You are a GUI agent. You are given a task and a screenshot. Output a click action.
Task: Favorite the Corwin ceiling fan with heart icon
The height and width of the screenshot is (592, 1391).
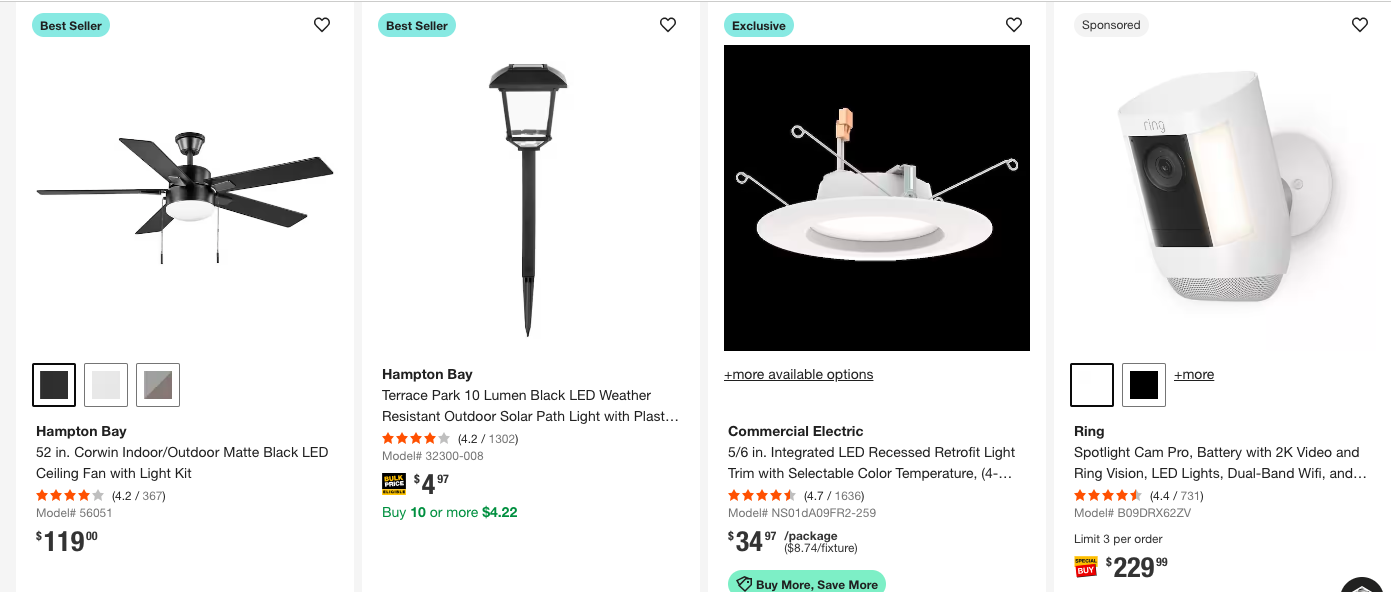click(322, 25)
